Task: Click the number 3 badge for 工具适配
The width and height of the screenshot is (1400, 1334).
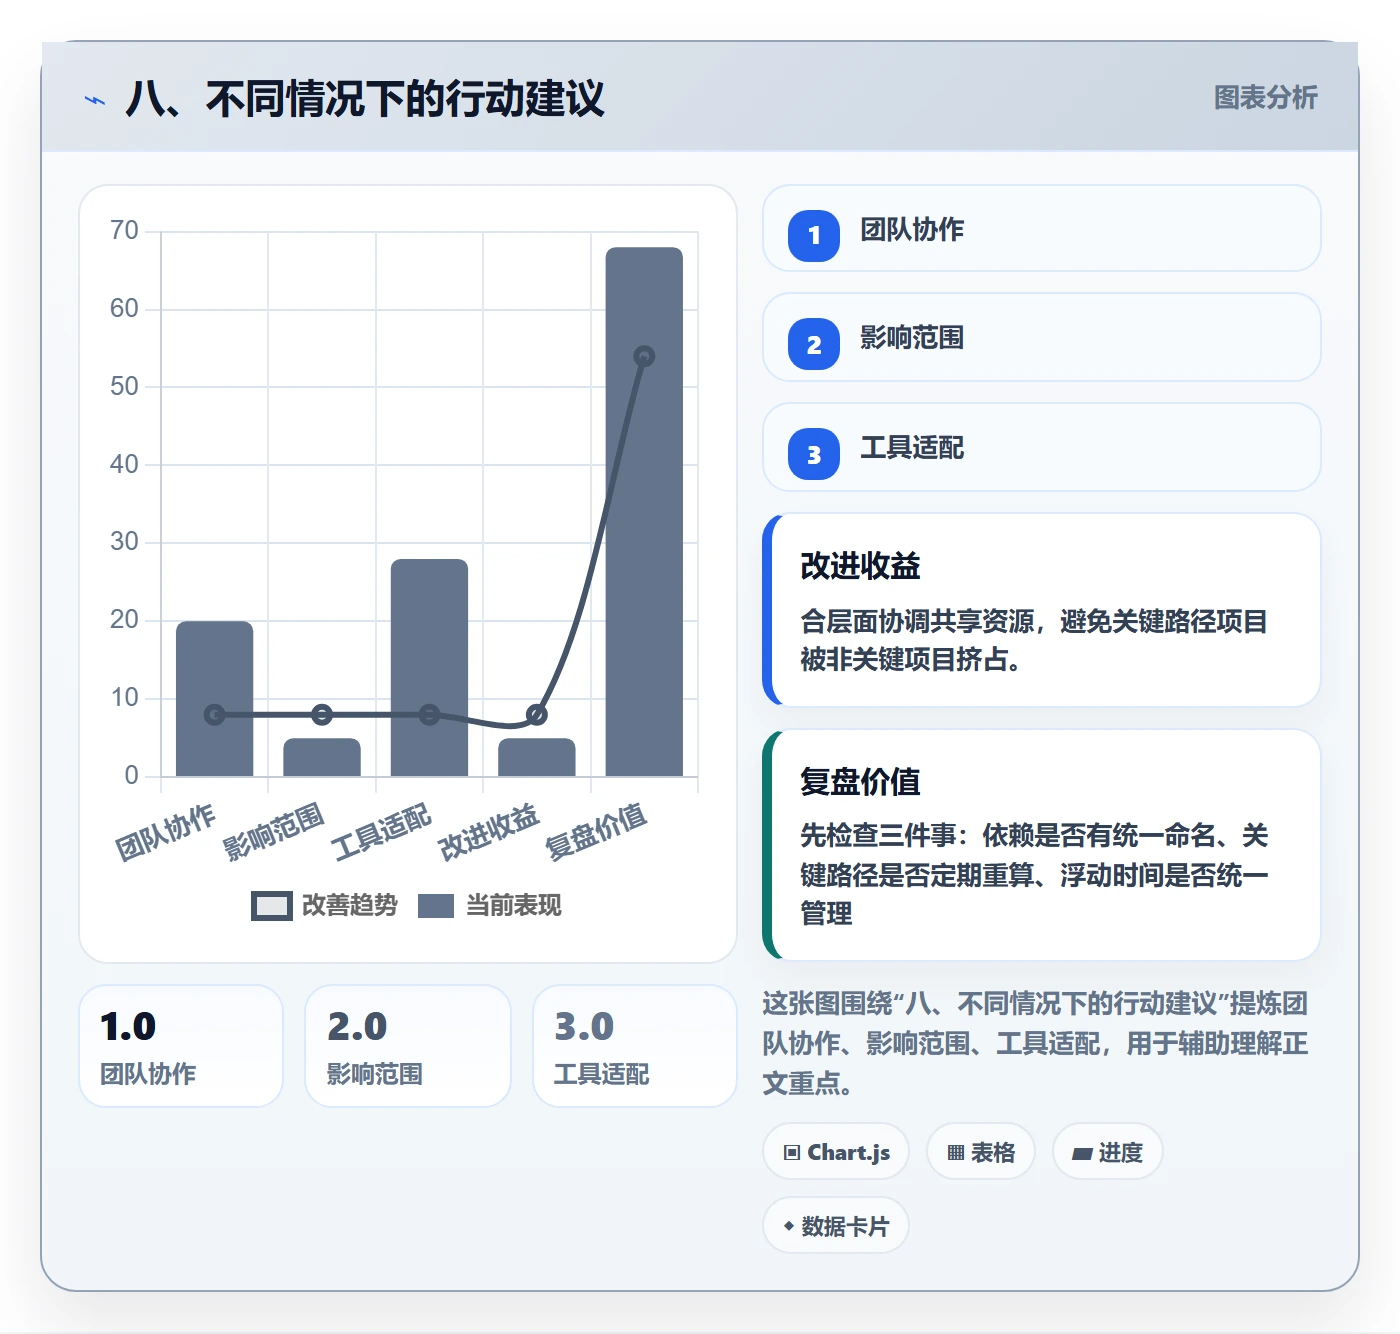Action: [x=814, y=454]
